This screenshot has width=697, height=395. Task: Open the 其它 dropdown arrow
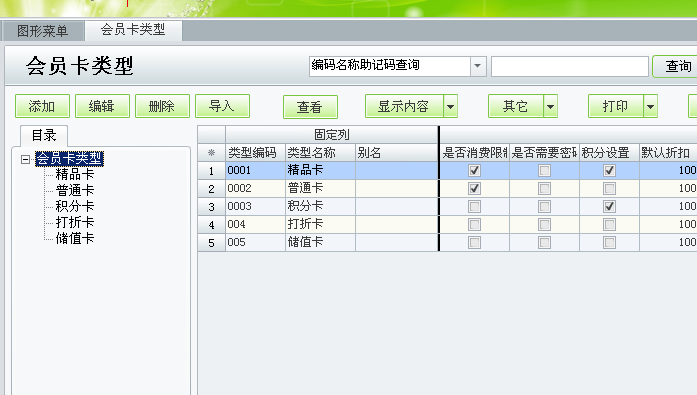(550, 107)
